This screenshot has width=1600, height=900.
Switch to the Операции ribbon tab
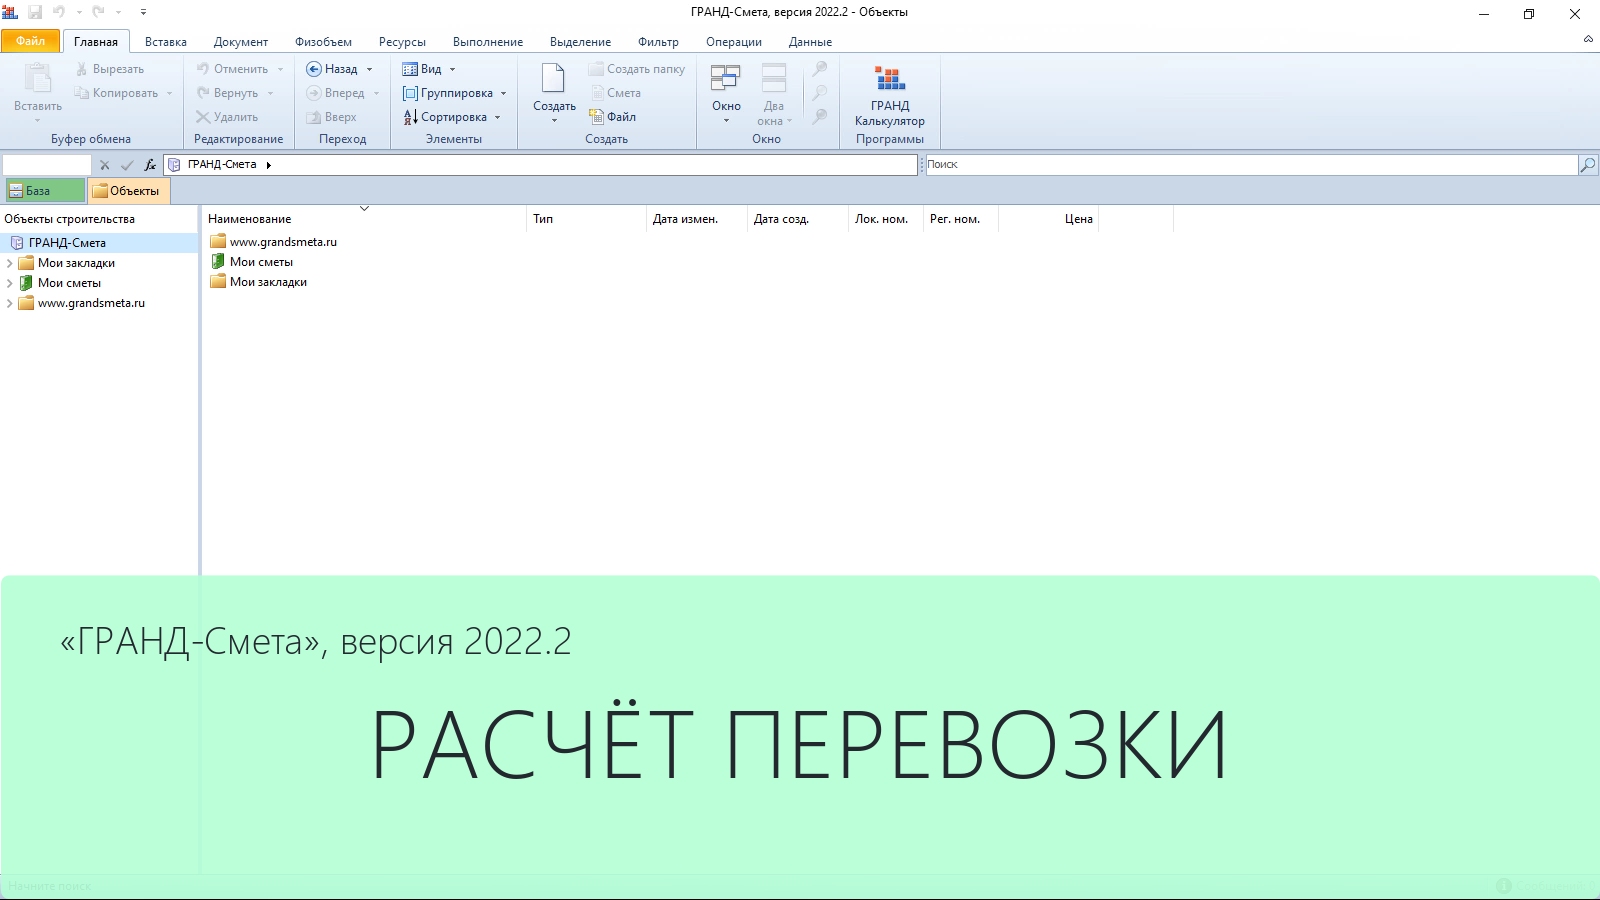(x=734, y=42)
